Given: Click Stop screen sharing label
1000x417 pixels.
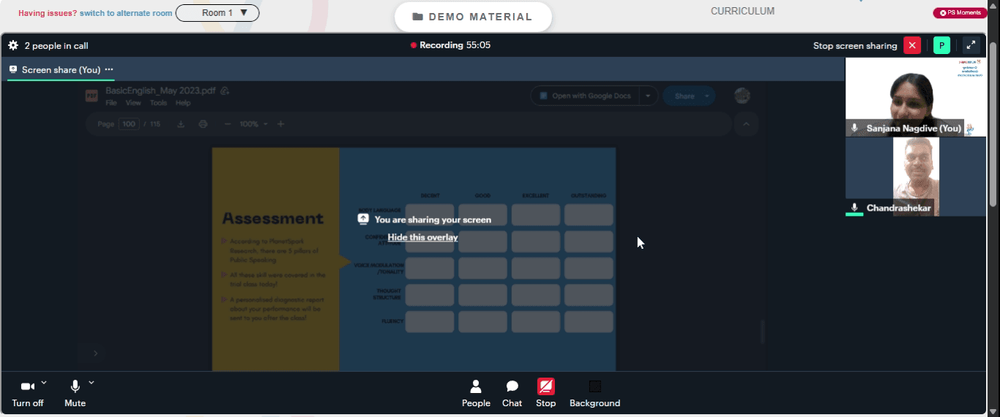Looking at the screenshot, I should 855,45.
